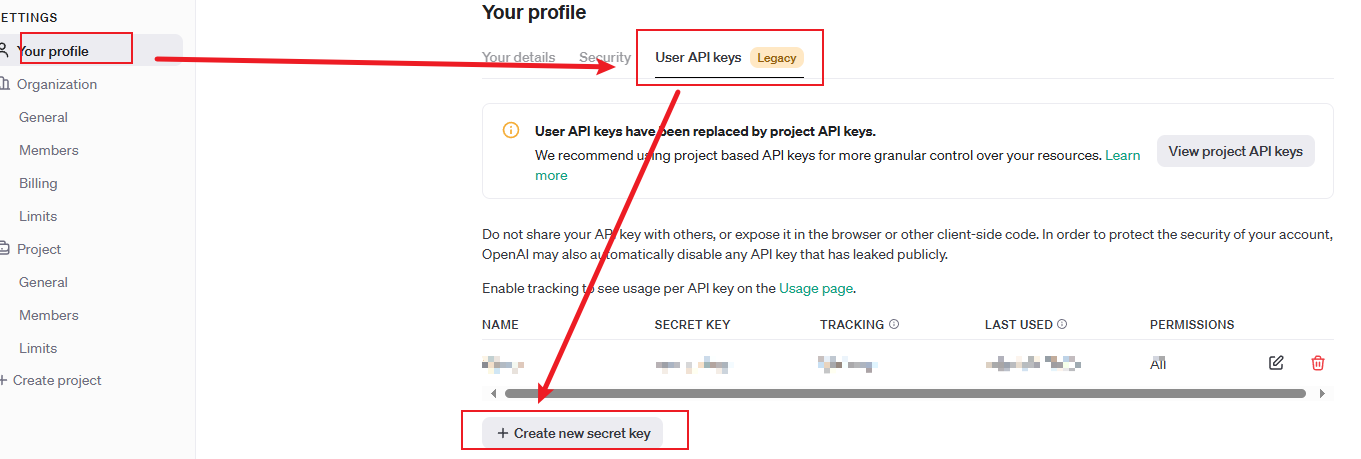Switch to Your details tab
Screen dimensions: 1361x459
[x=518, y=57]
